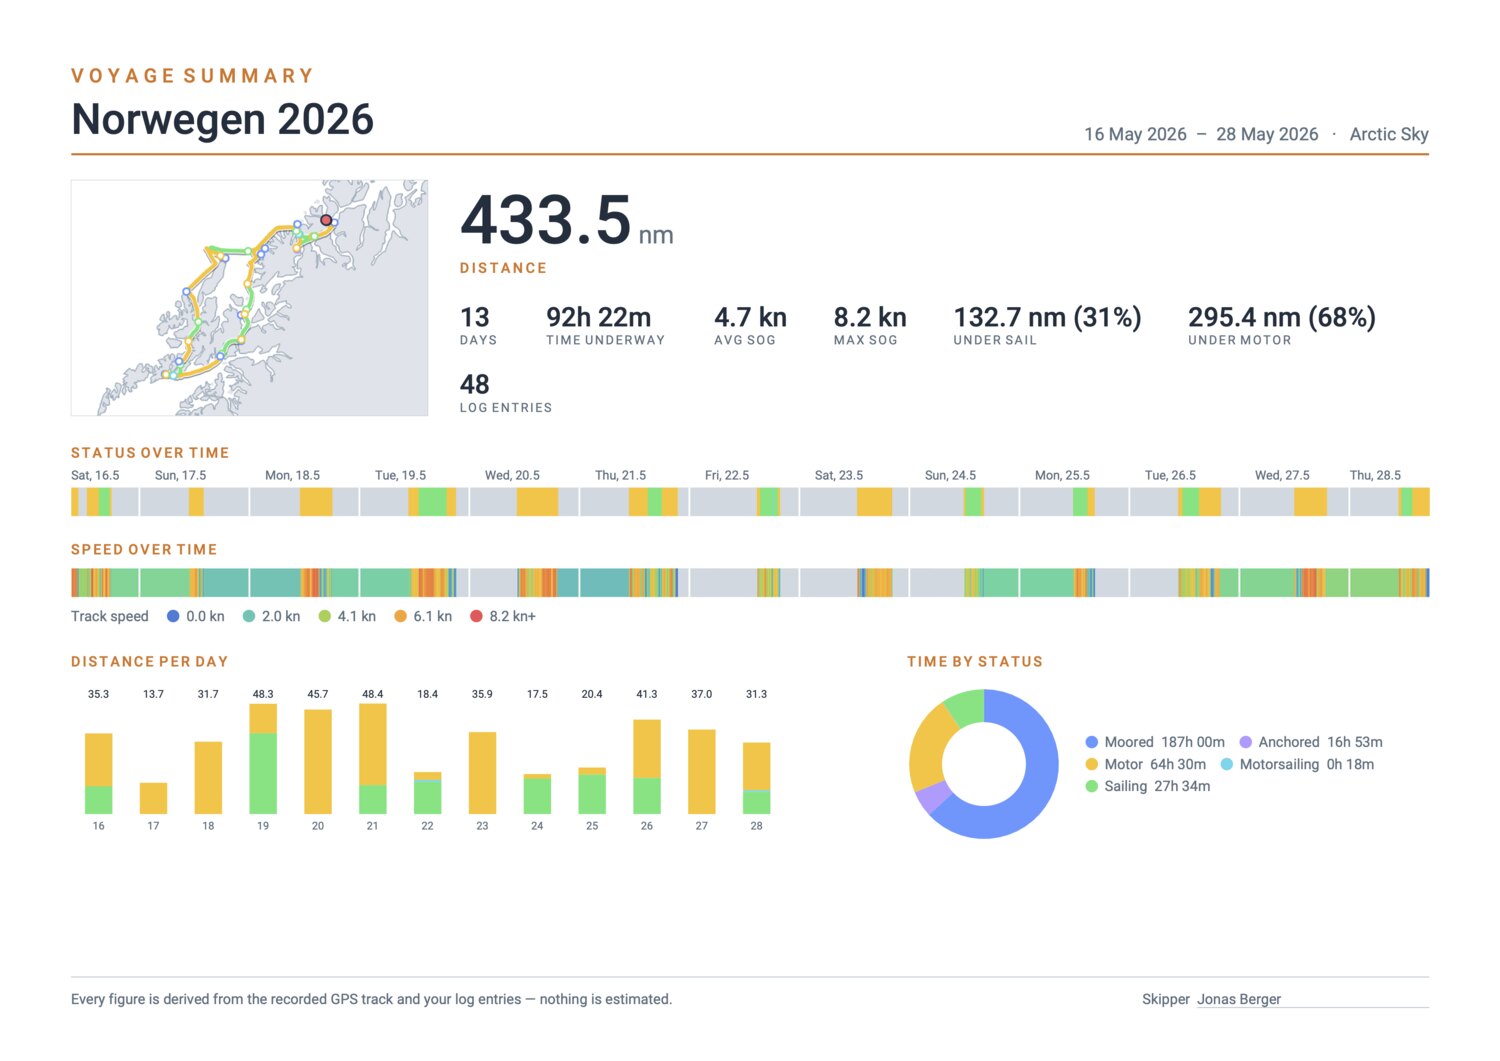Image resolution: width=1500 pixels, height=1061 pixels.
Task: Click the '16 May 2026' start date
Action: (x=1135, y=134)
